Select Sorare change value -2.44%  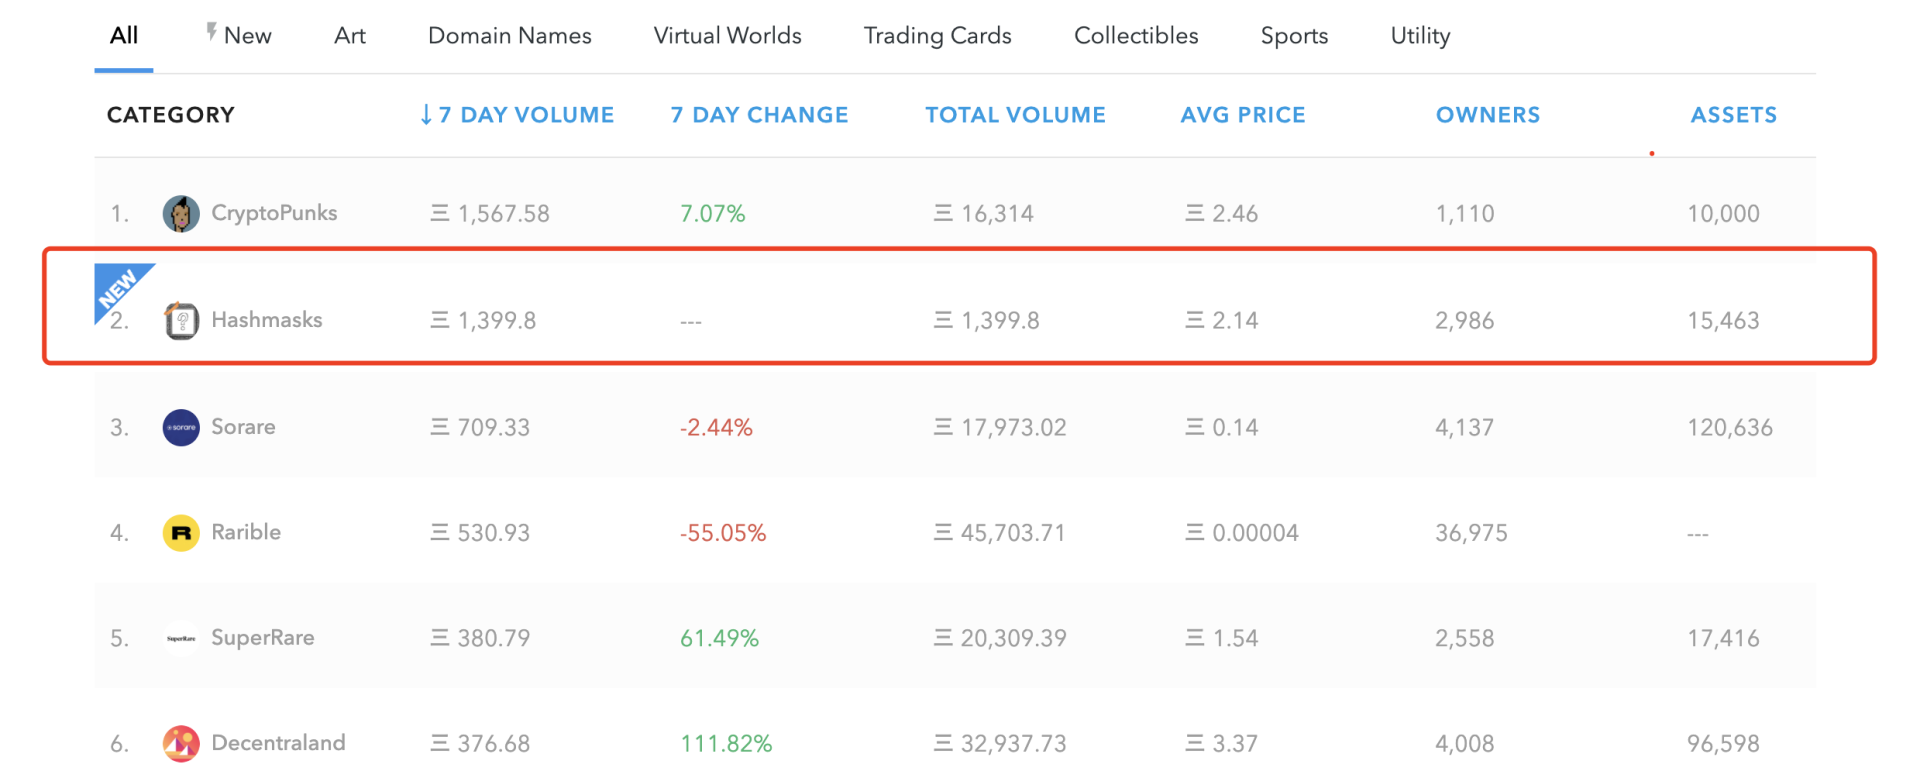(x=716, y=428)
